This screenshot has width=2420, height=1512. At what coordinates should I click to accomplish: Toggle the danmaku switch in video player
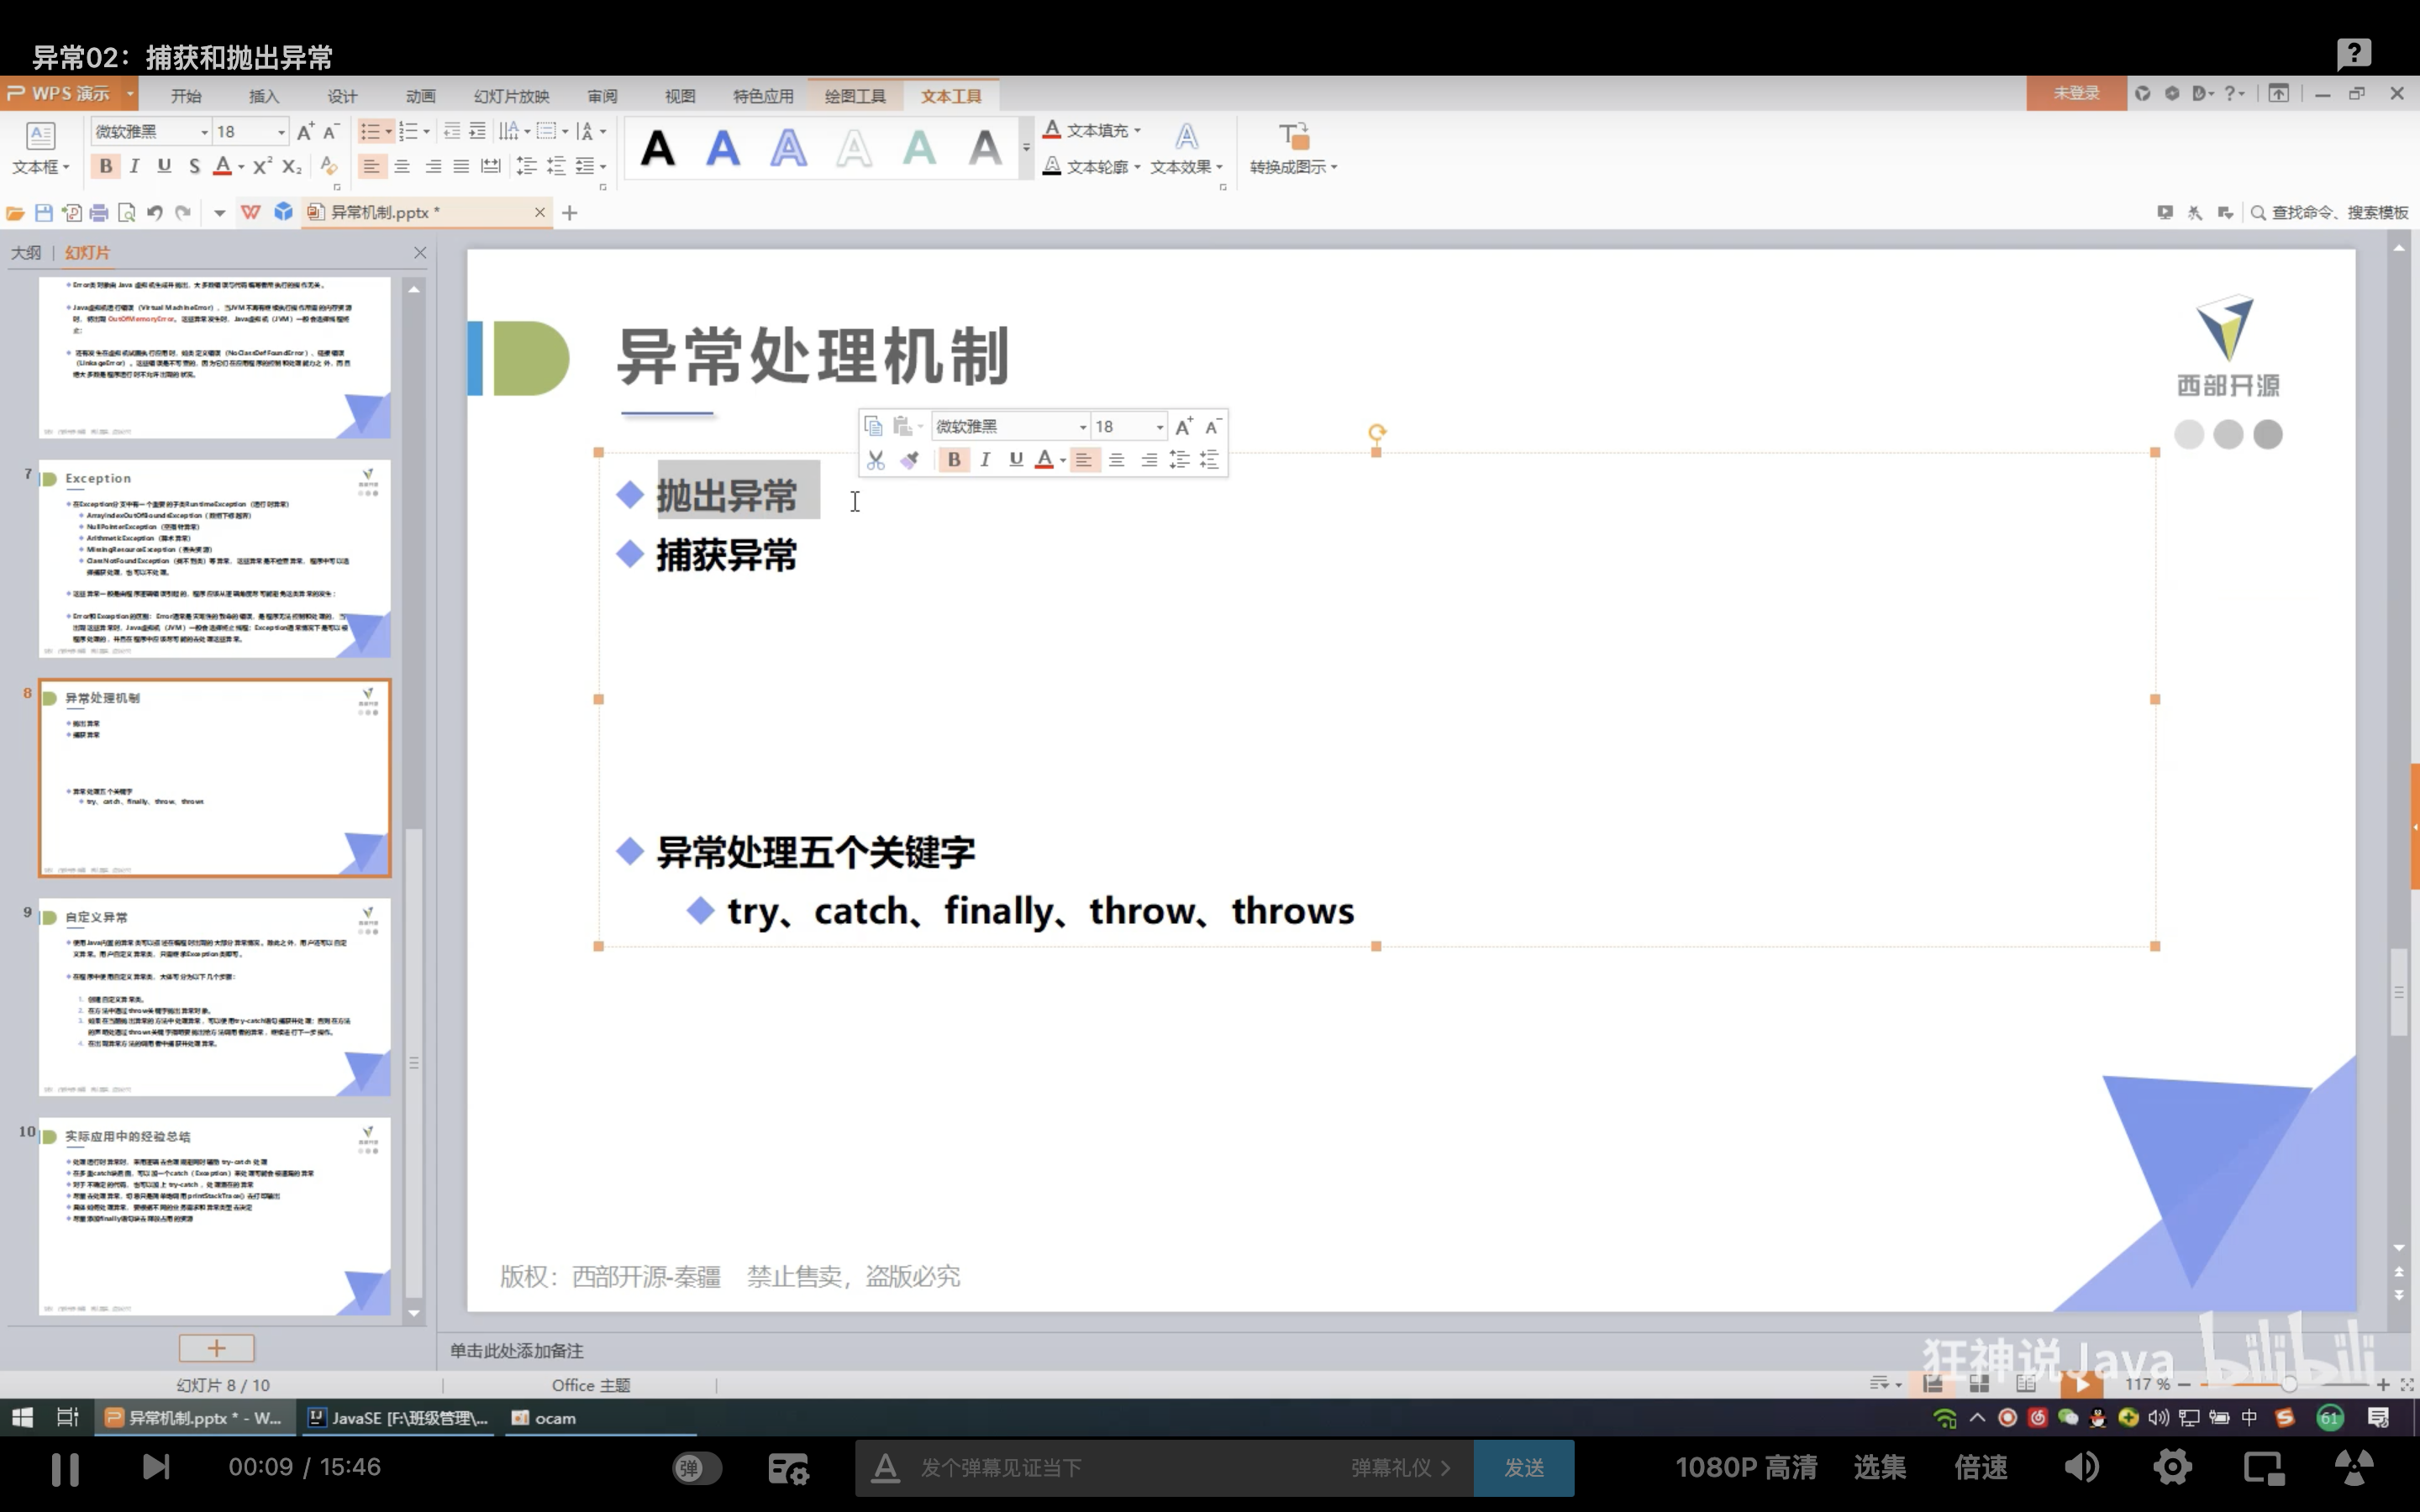point(696,1467)
